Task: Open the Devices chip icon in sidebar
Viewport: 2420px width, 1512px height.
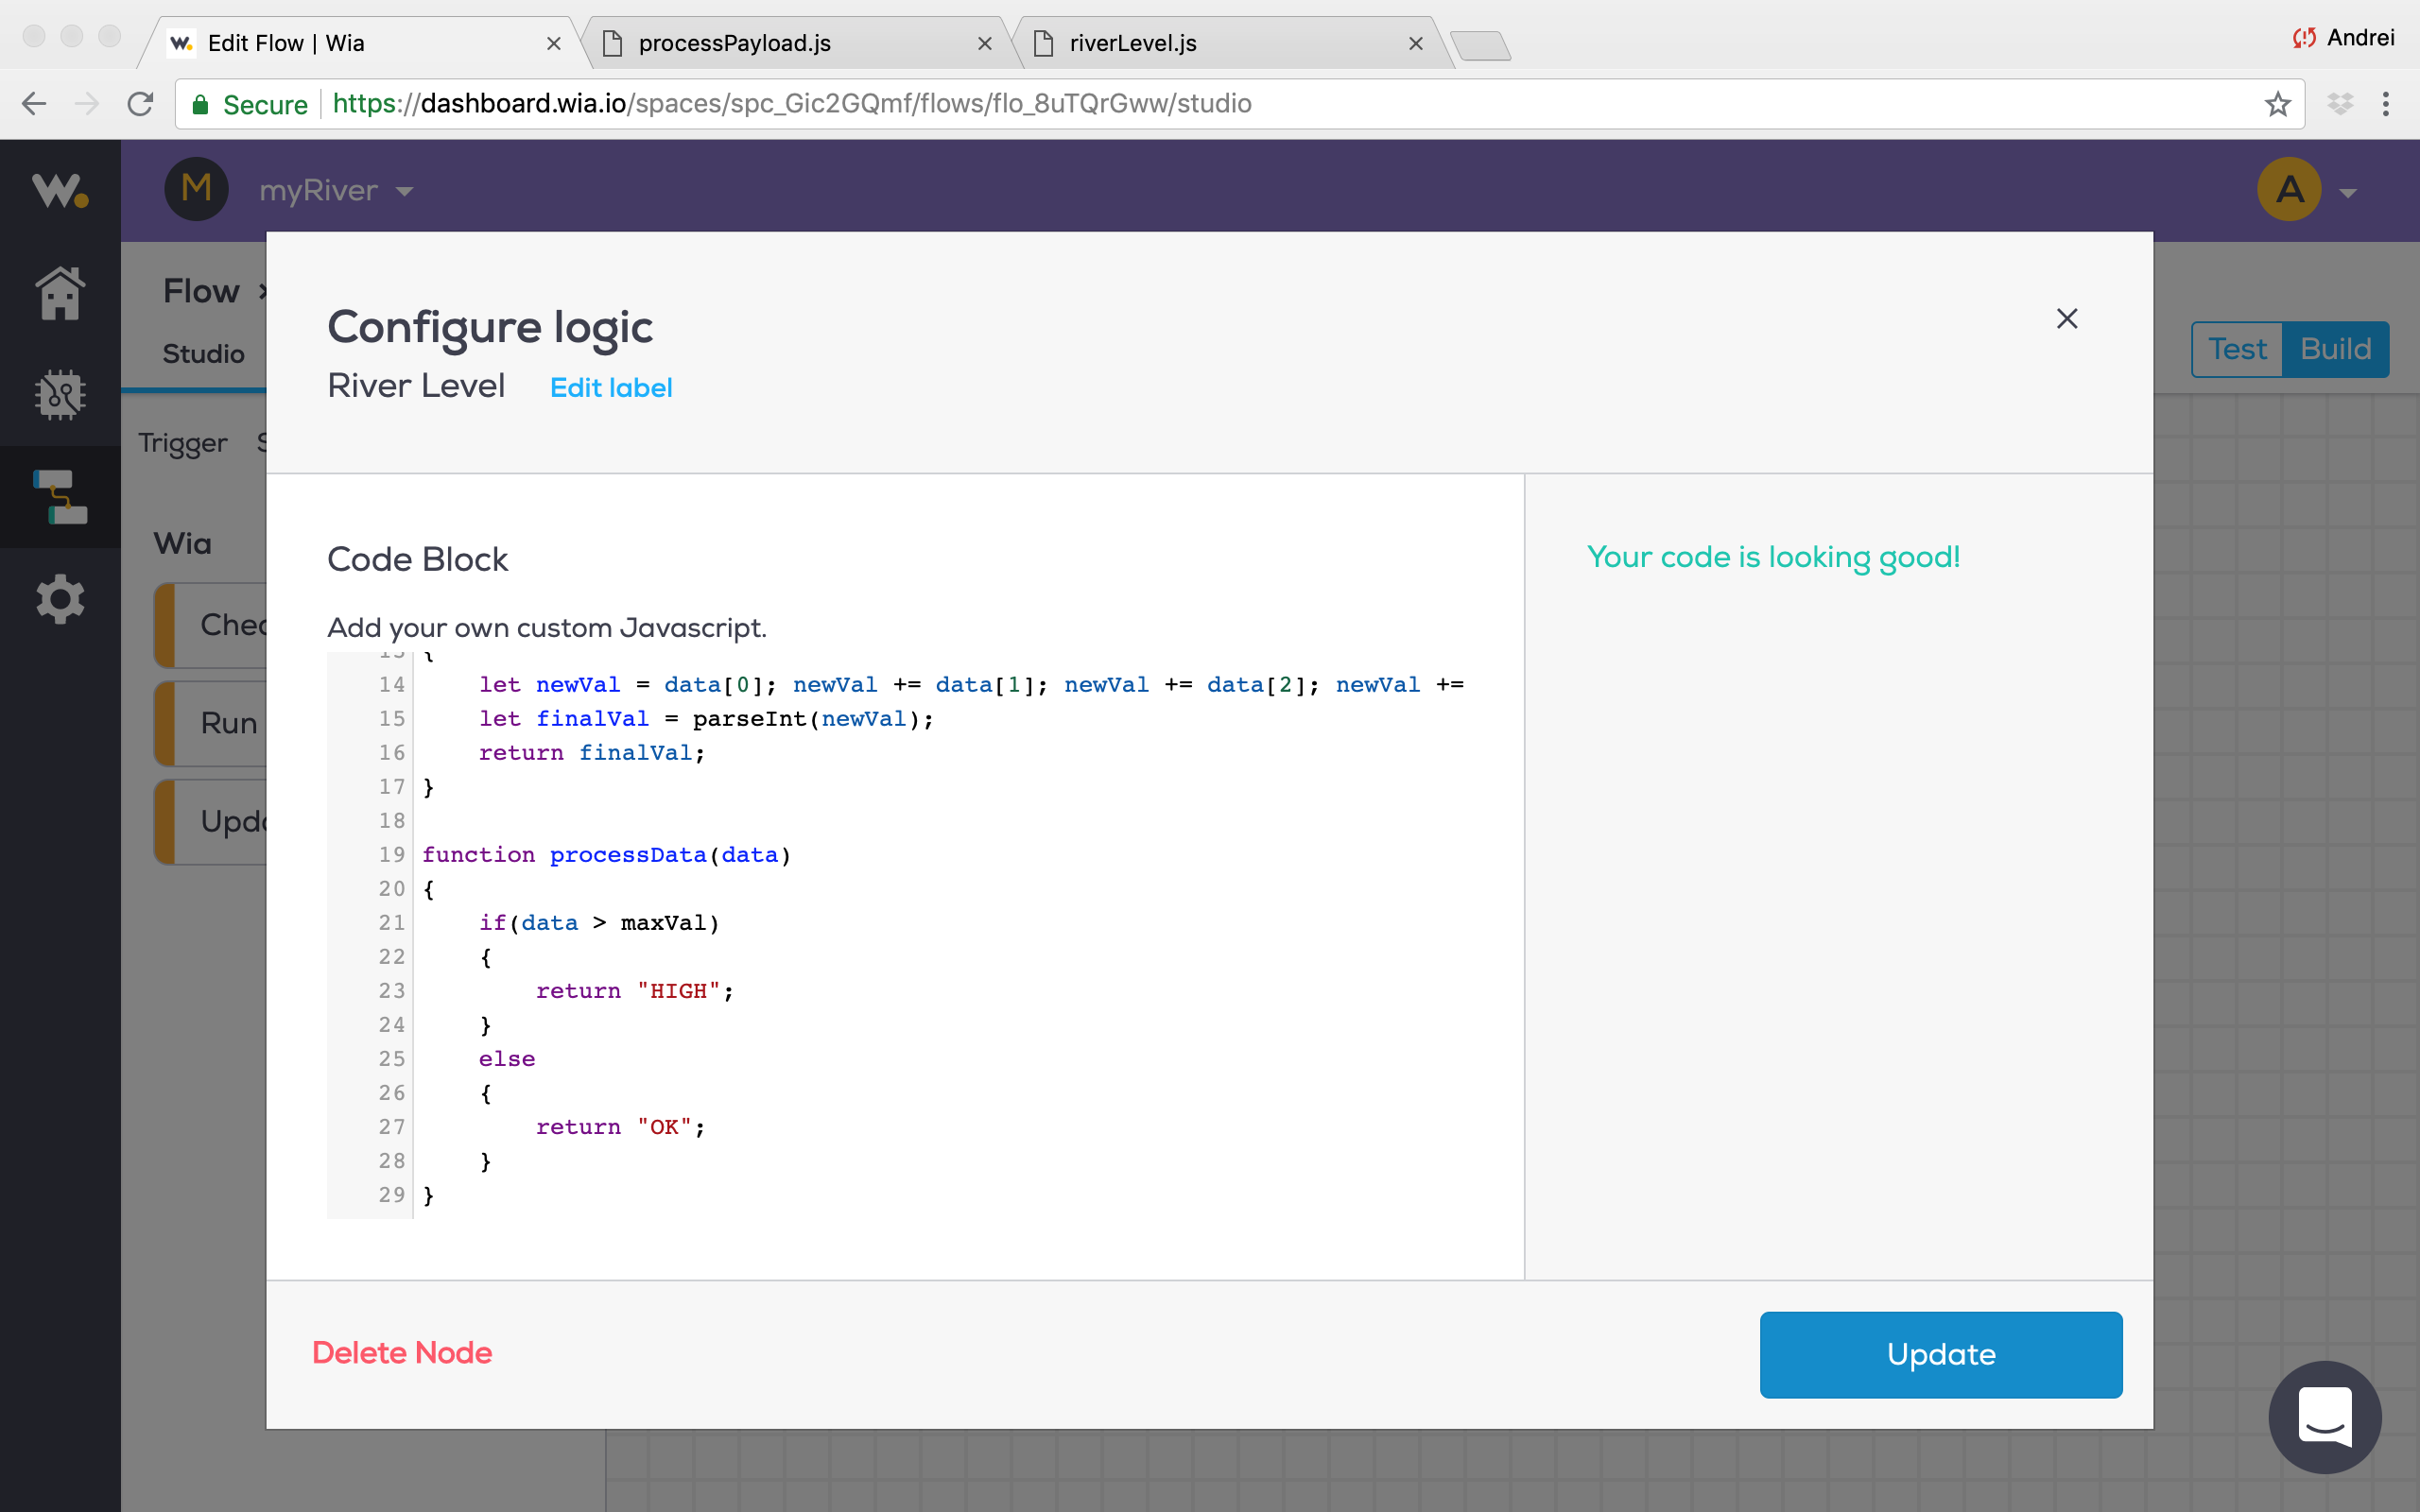Action: tap(60, 395)
